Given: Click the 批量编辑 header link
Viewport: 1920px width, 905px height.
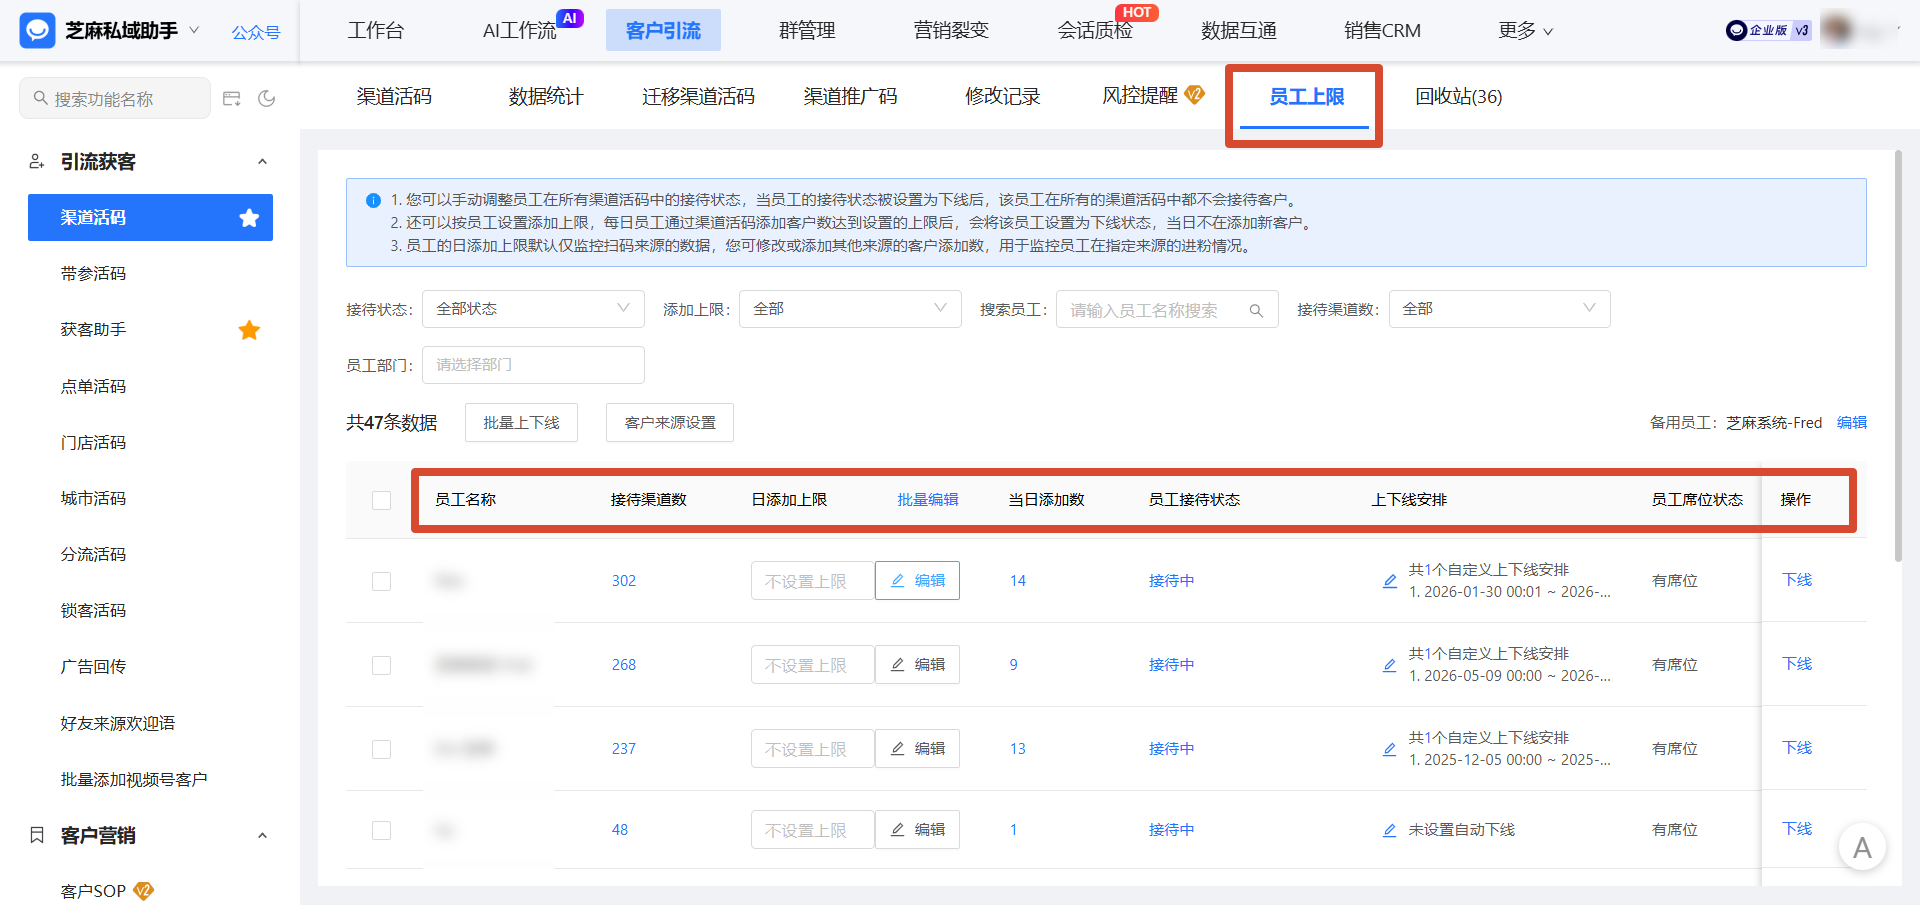Looking at the screenshot, I should coord(927,499).
